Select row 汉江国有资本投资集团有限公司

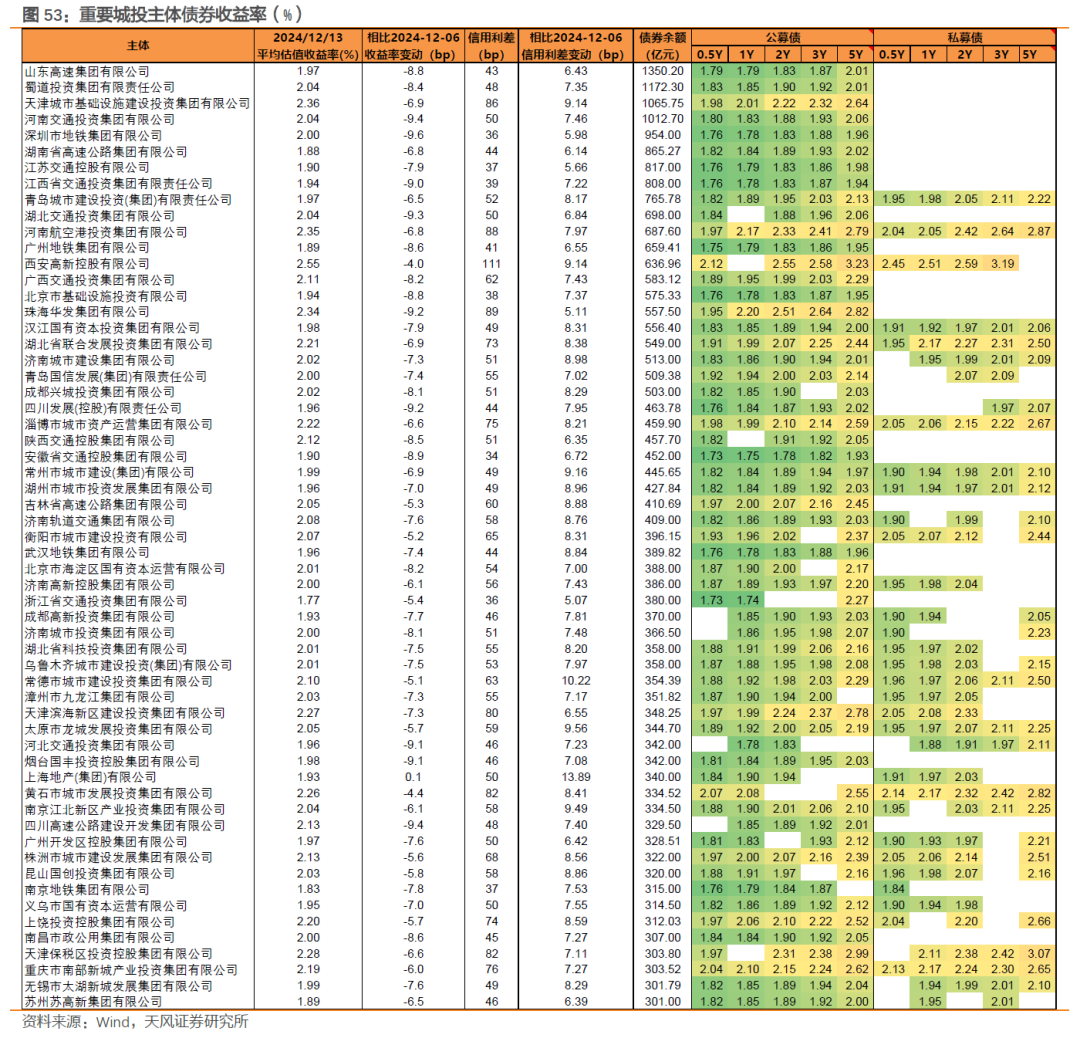539,328
